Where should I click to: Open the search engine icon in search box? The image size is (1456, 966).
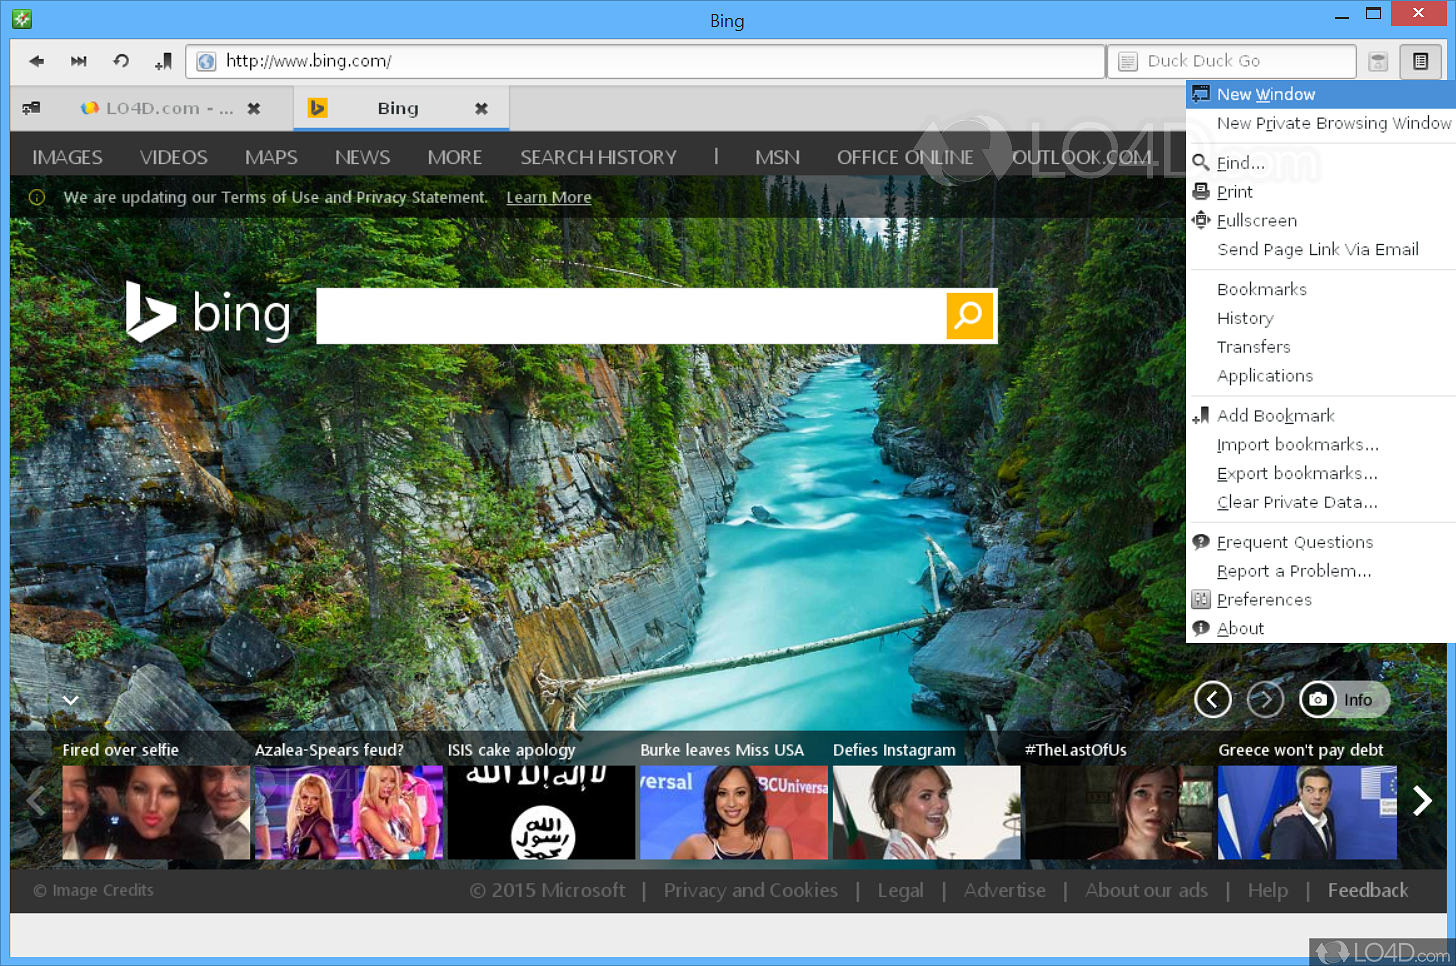(1128, 61)
